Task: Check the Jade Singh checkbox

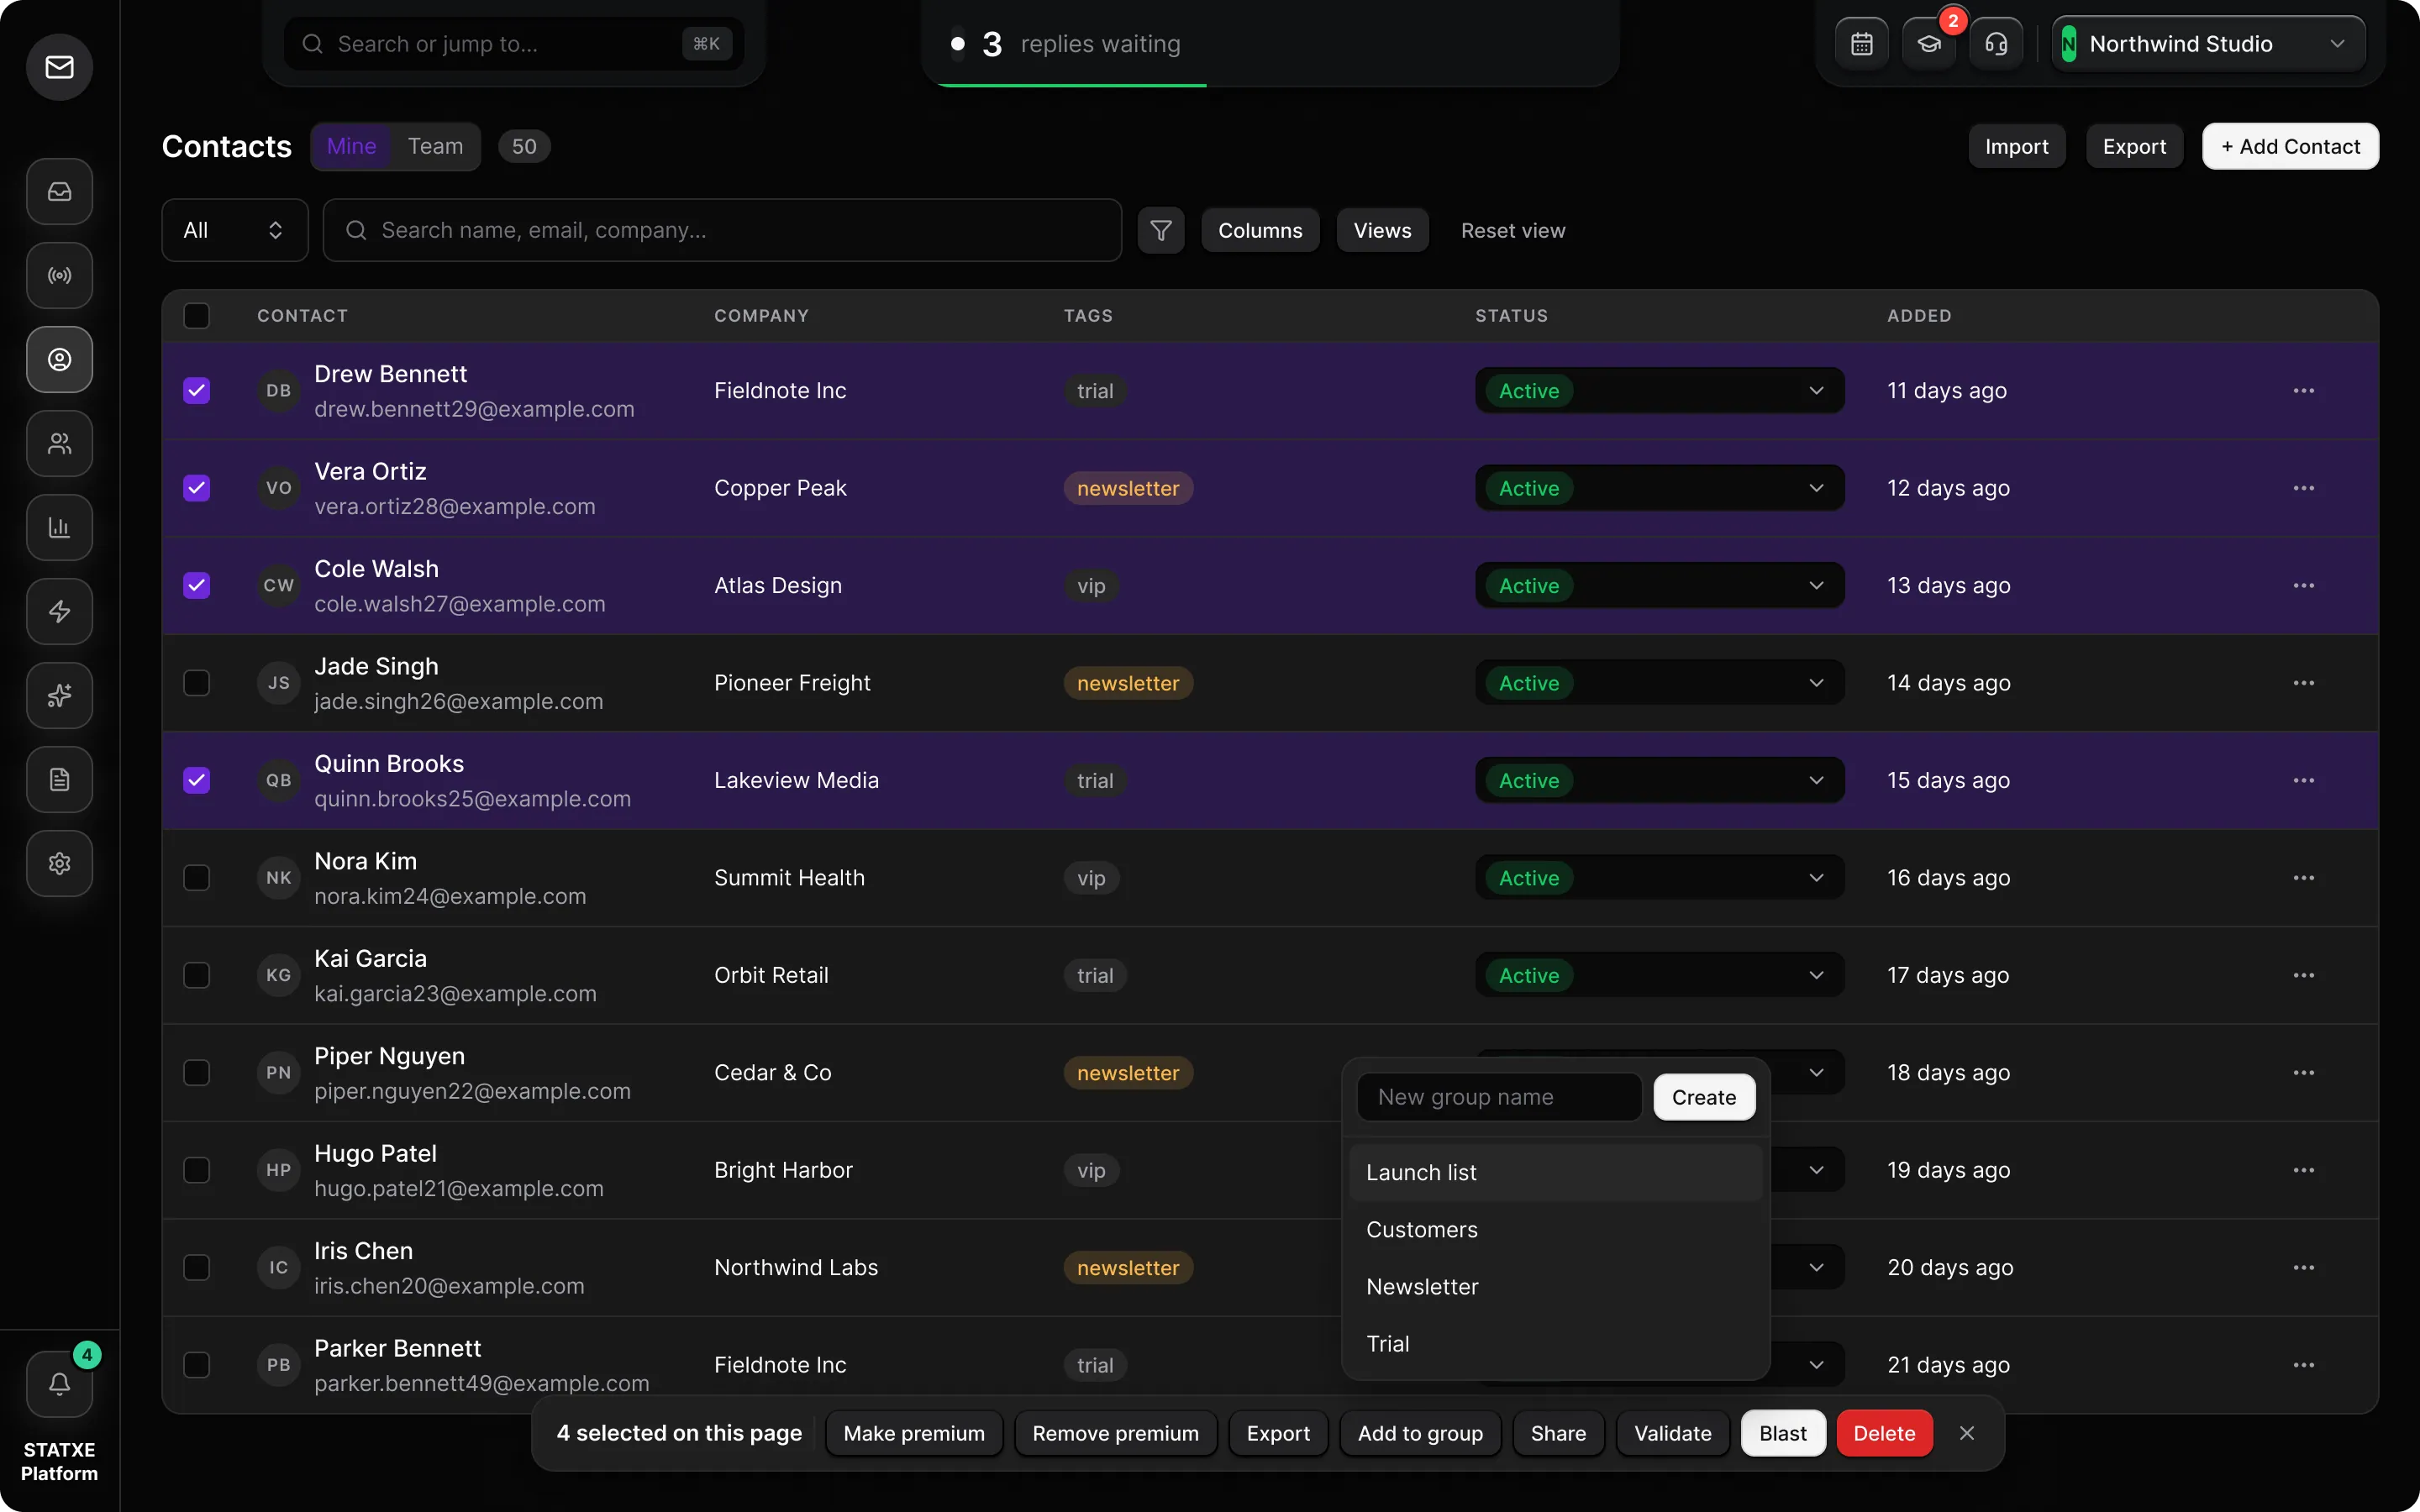Action: coord(197,683)
